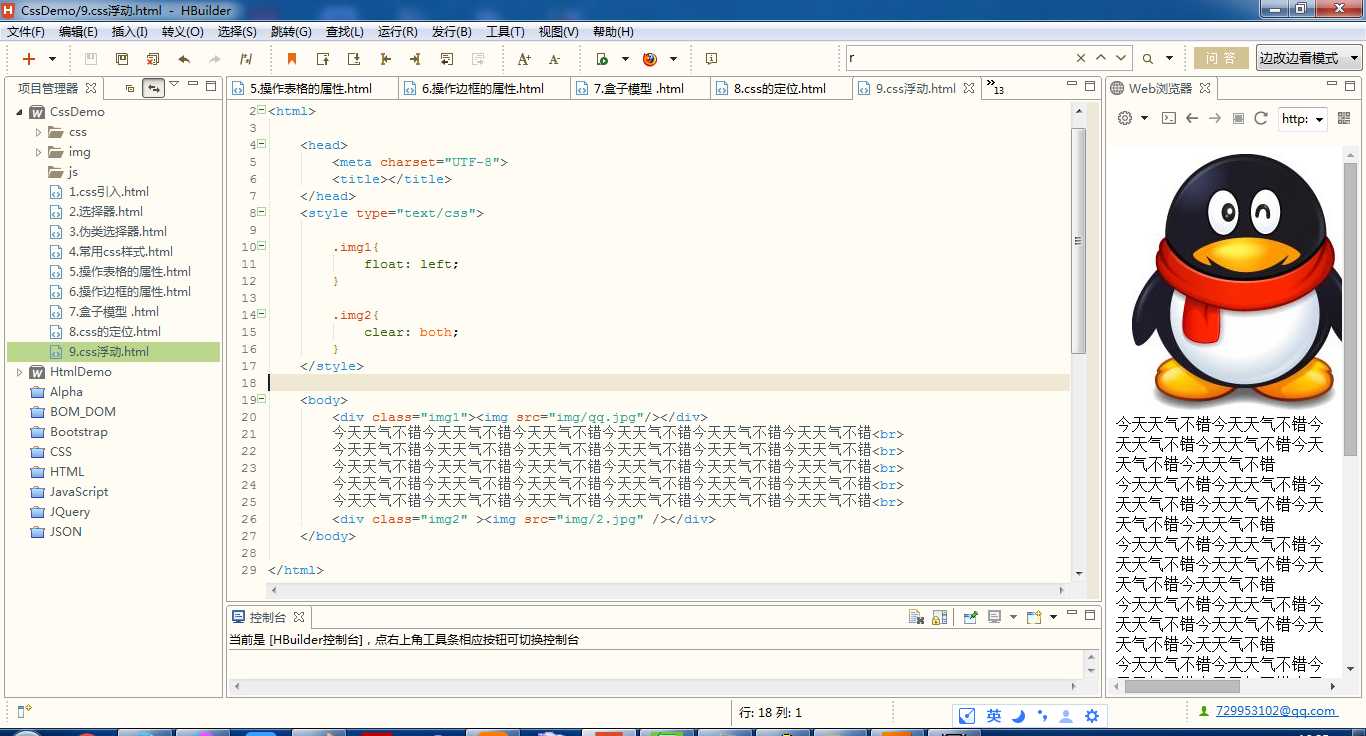Click the red plus New file icon
Screen dimensions: 1366x736
pyautogui.click(x=29, y=59)
